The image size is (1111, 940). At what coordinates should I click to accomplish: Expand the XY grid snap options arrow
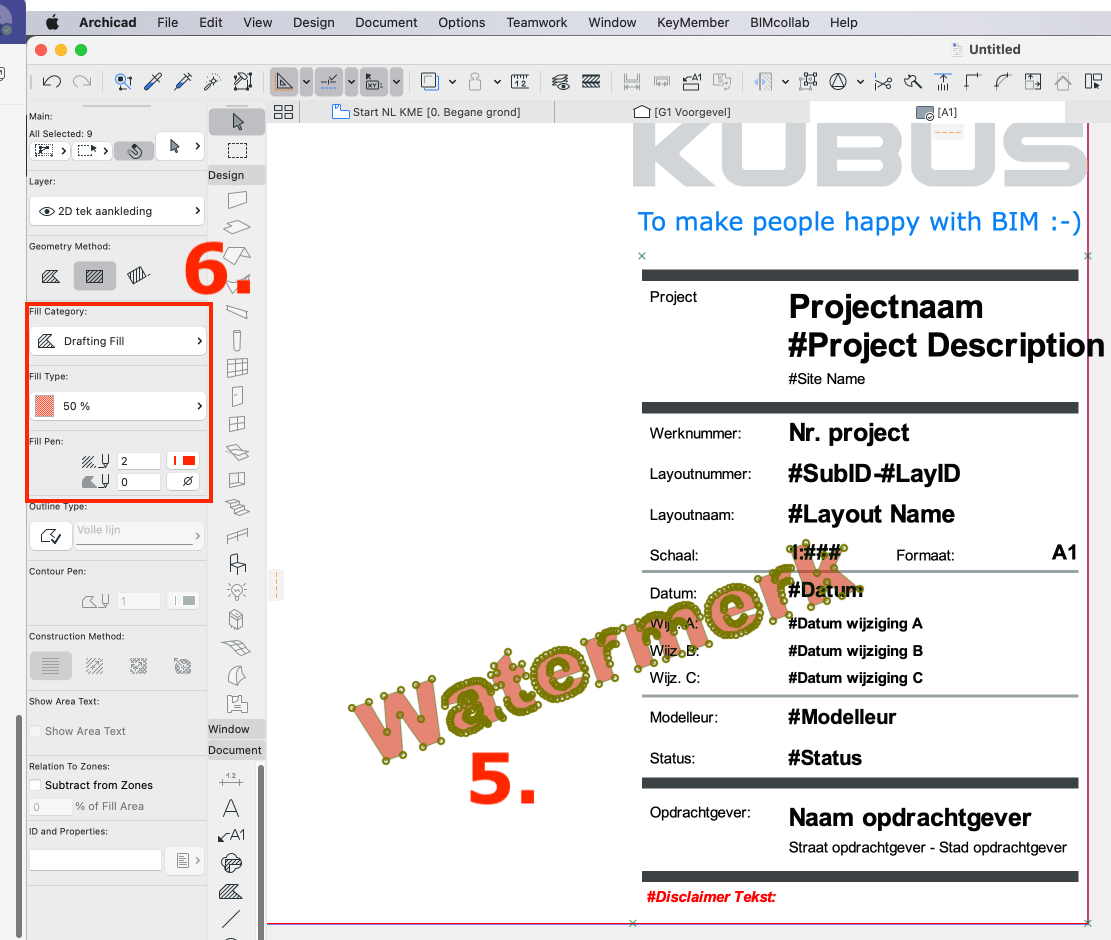397,82
